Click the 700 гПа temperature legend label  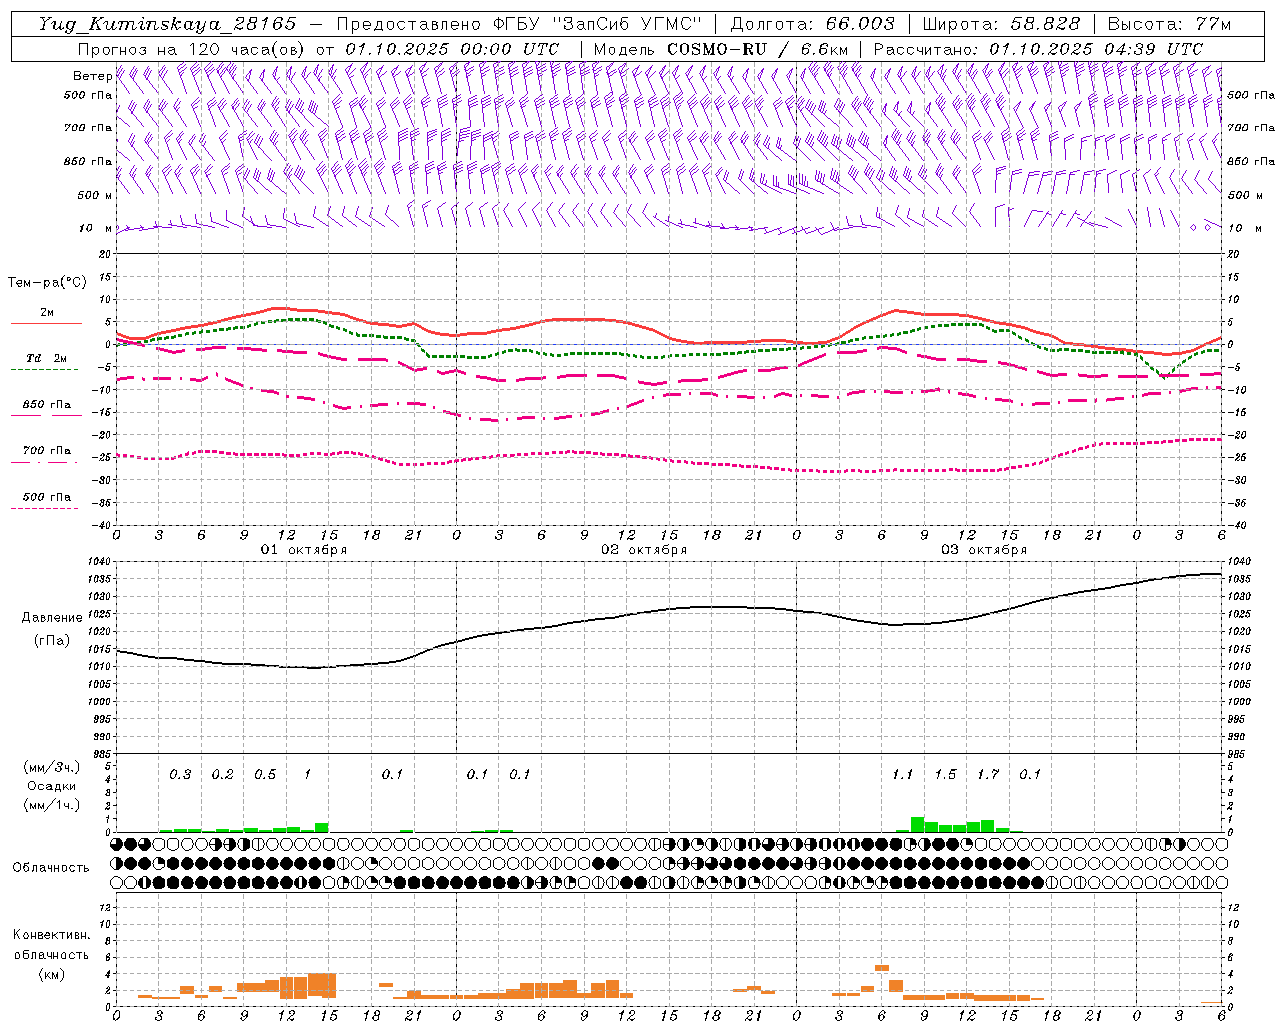(x=47, y=450)
